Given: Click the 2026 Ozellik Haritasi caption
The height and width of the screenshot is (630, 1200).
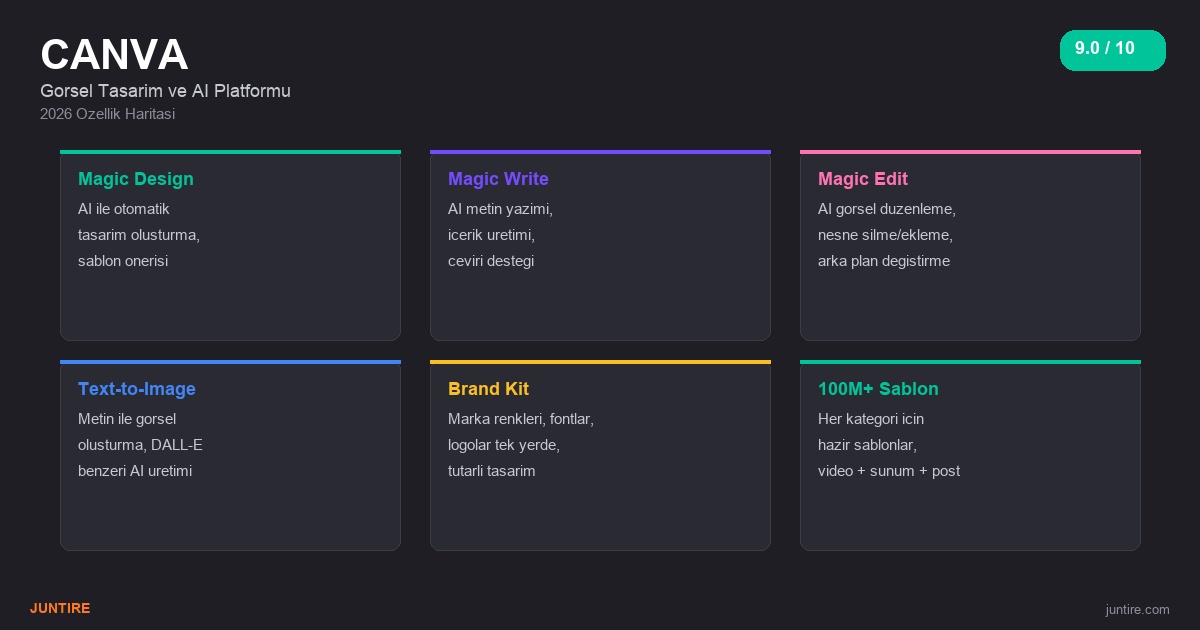Looking at the screenshot, I should (107, 114).
